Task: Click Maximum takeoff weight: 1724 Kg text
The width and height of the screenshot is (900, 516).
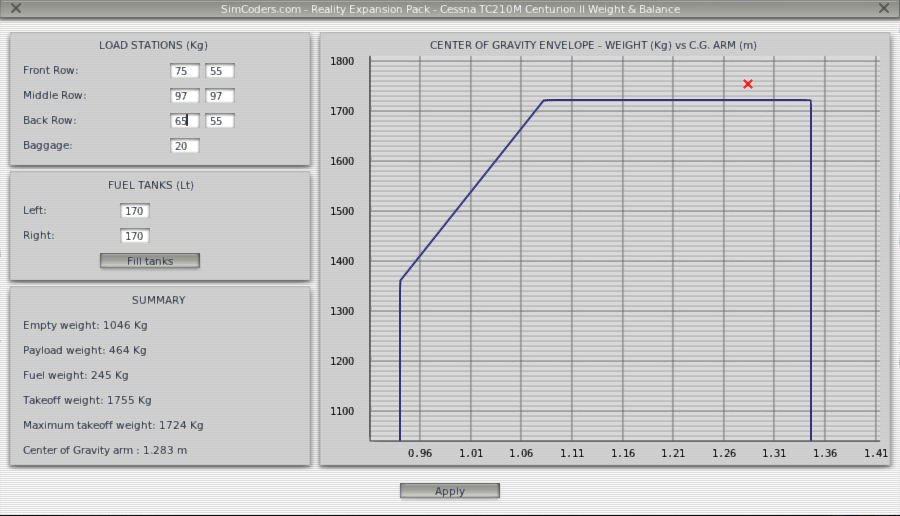Action: click(113, 425)
